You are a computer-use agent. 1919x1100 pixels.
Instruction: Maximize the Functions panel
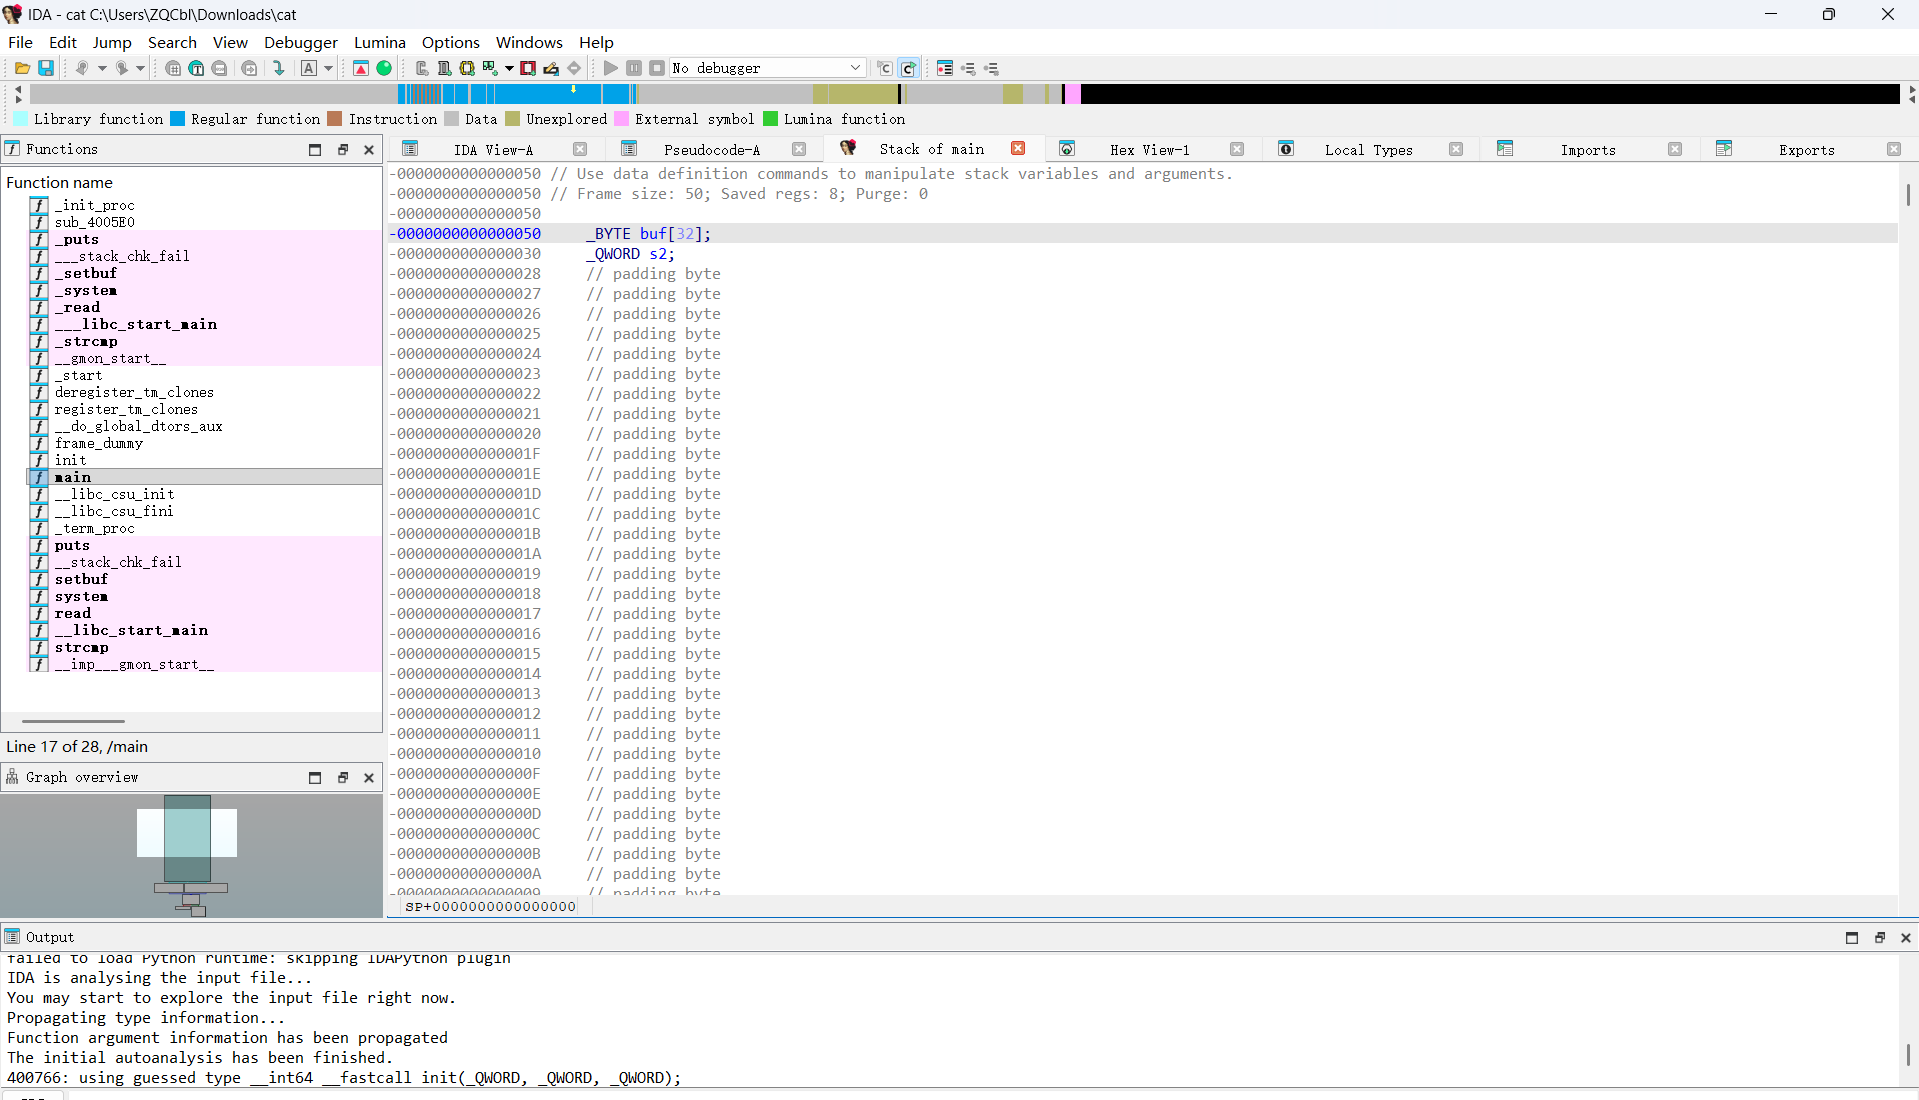[x=315, y=150]
